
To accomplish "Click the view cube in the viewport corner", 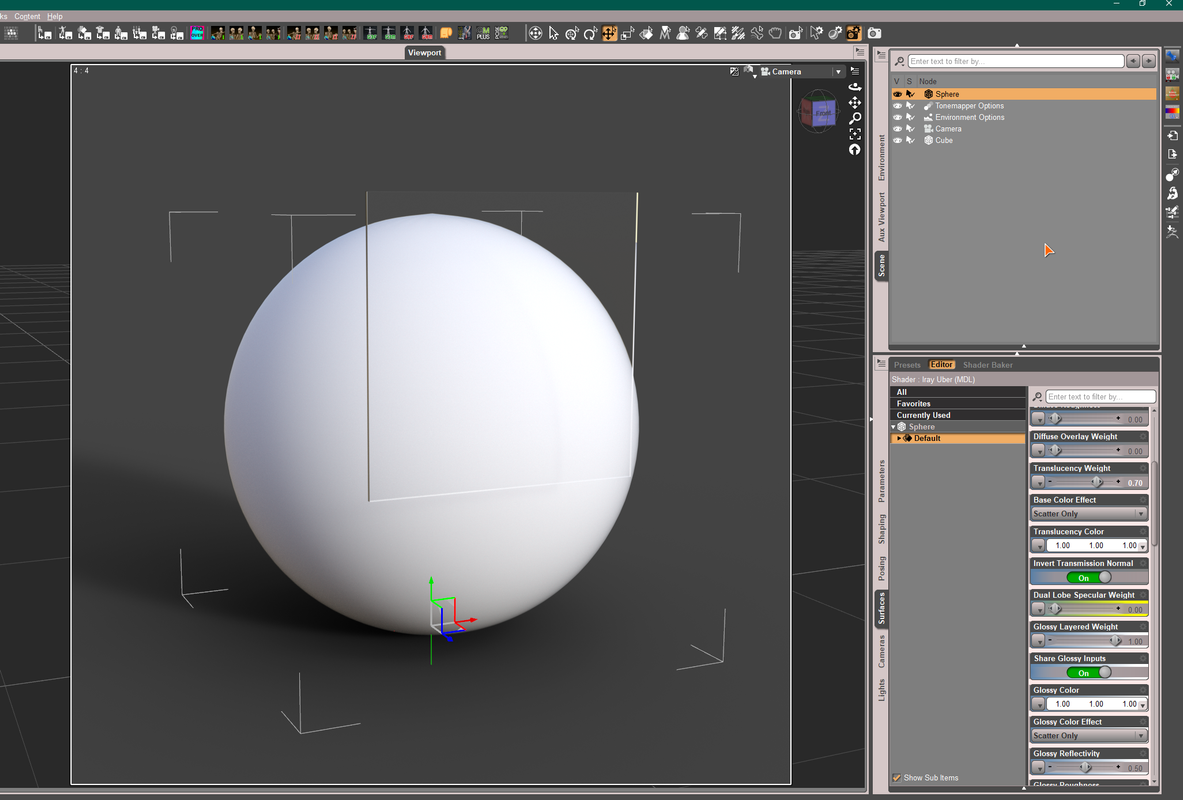I will point(819,112).
